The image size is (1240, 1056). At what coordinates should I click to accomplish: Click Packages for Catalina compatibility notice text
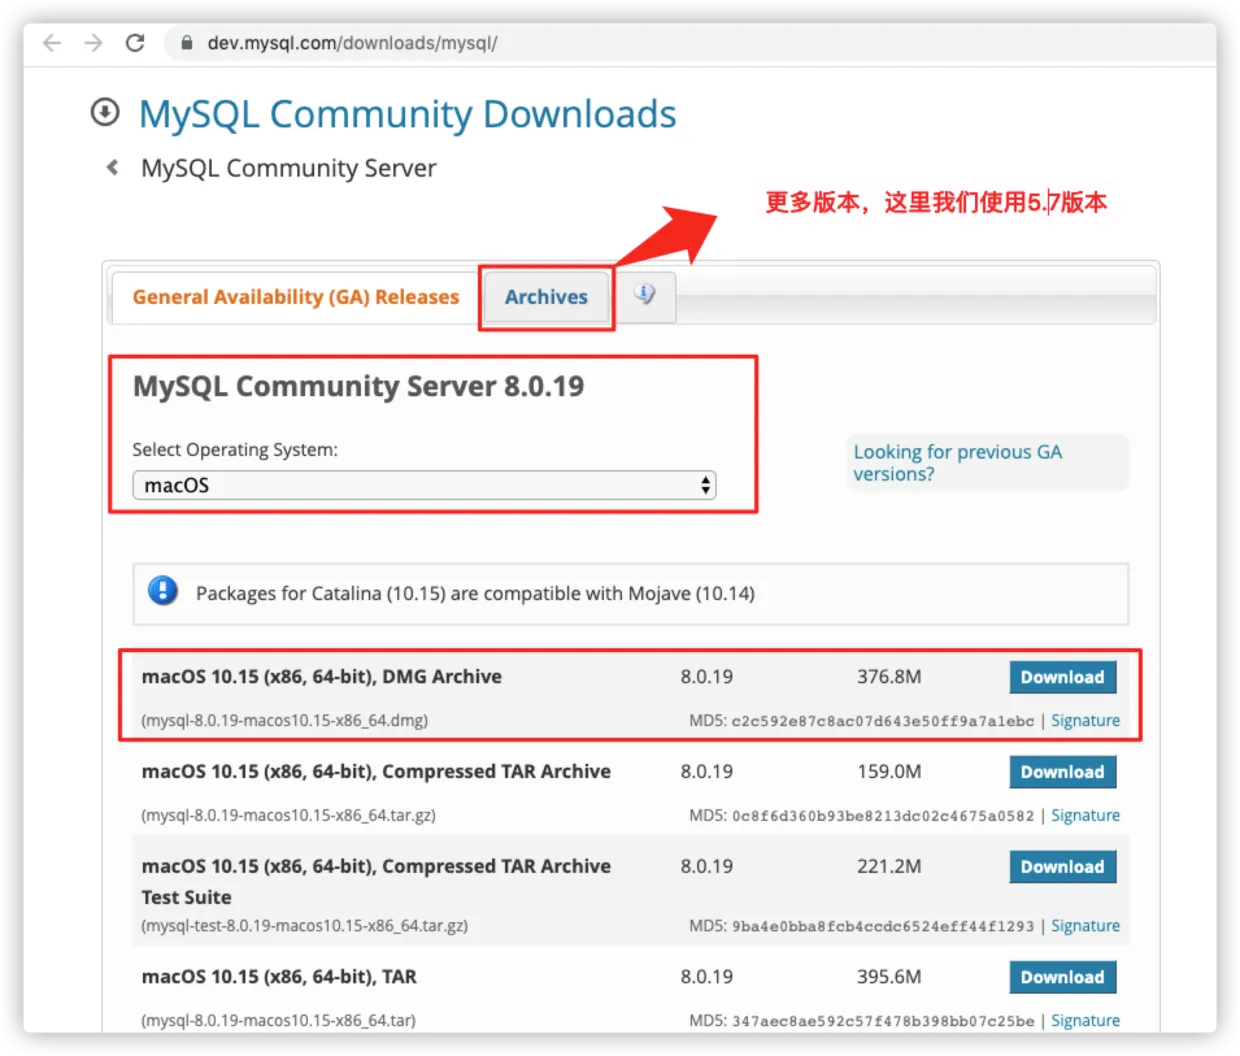tap(475, 593)
